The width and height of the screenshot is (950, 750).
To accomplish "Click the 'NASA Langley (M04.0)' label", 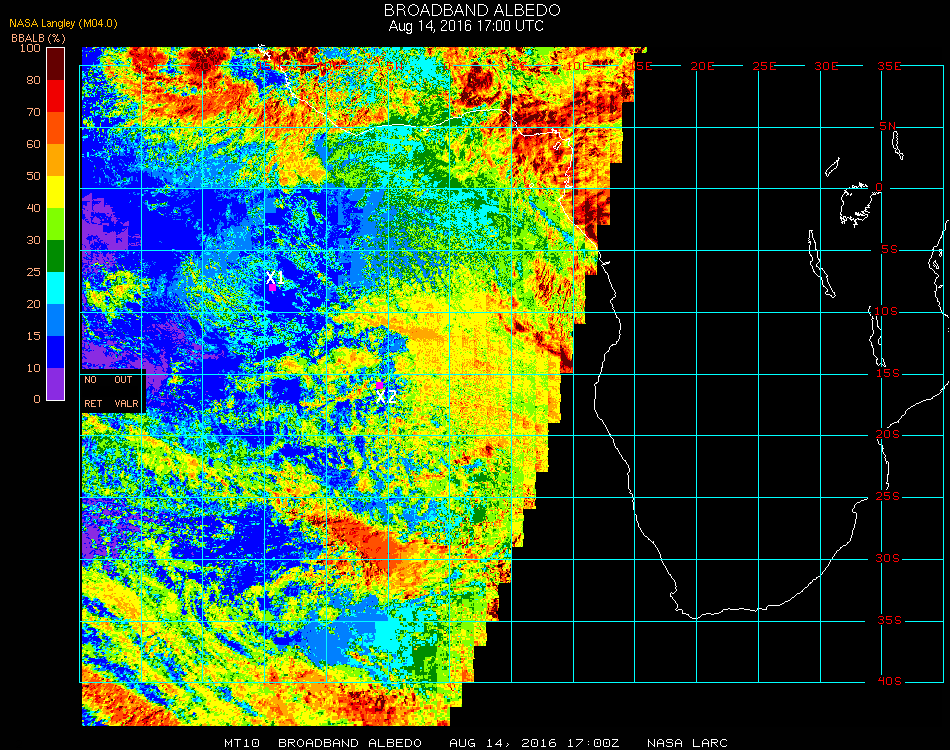I will pos(63,23).
